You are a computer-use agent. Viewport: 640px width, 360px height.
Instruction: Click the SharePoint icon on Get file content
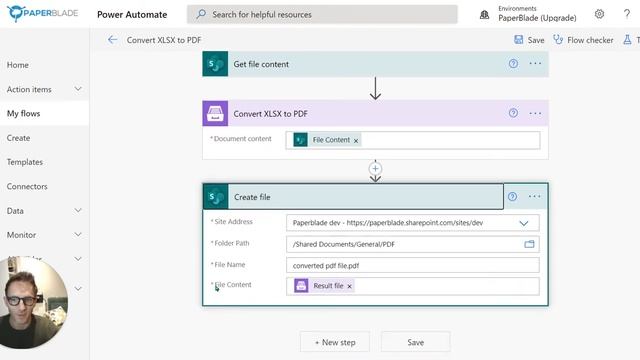215,64
